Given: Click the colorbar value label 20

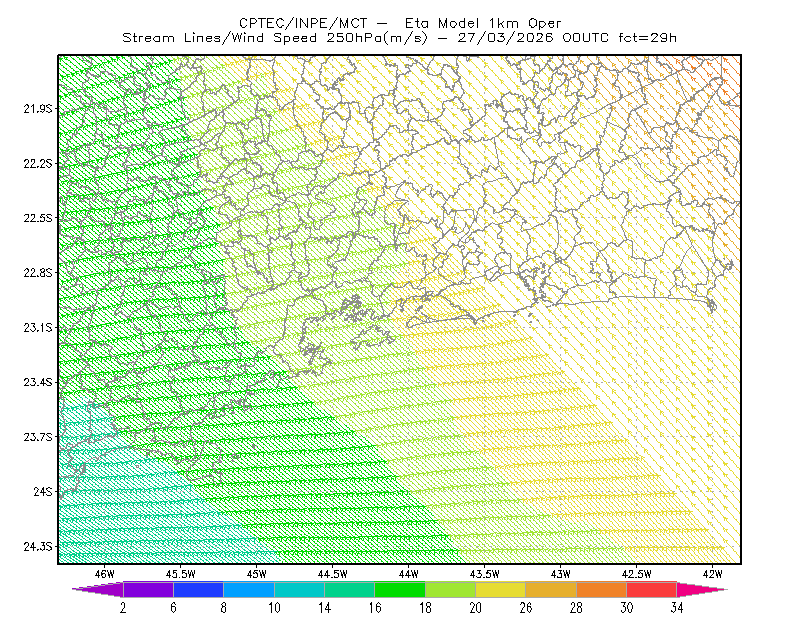Looking at the screenshot, I should coord(476,608).
